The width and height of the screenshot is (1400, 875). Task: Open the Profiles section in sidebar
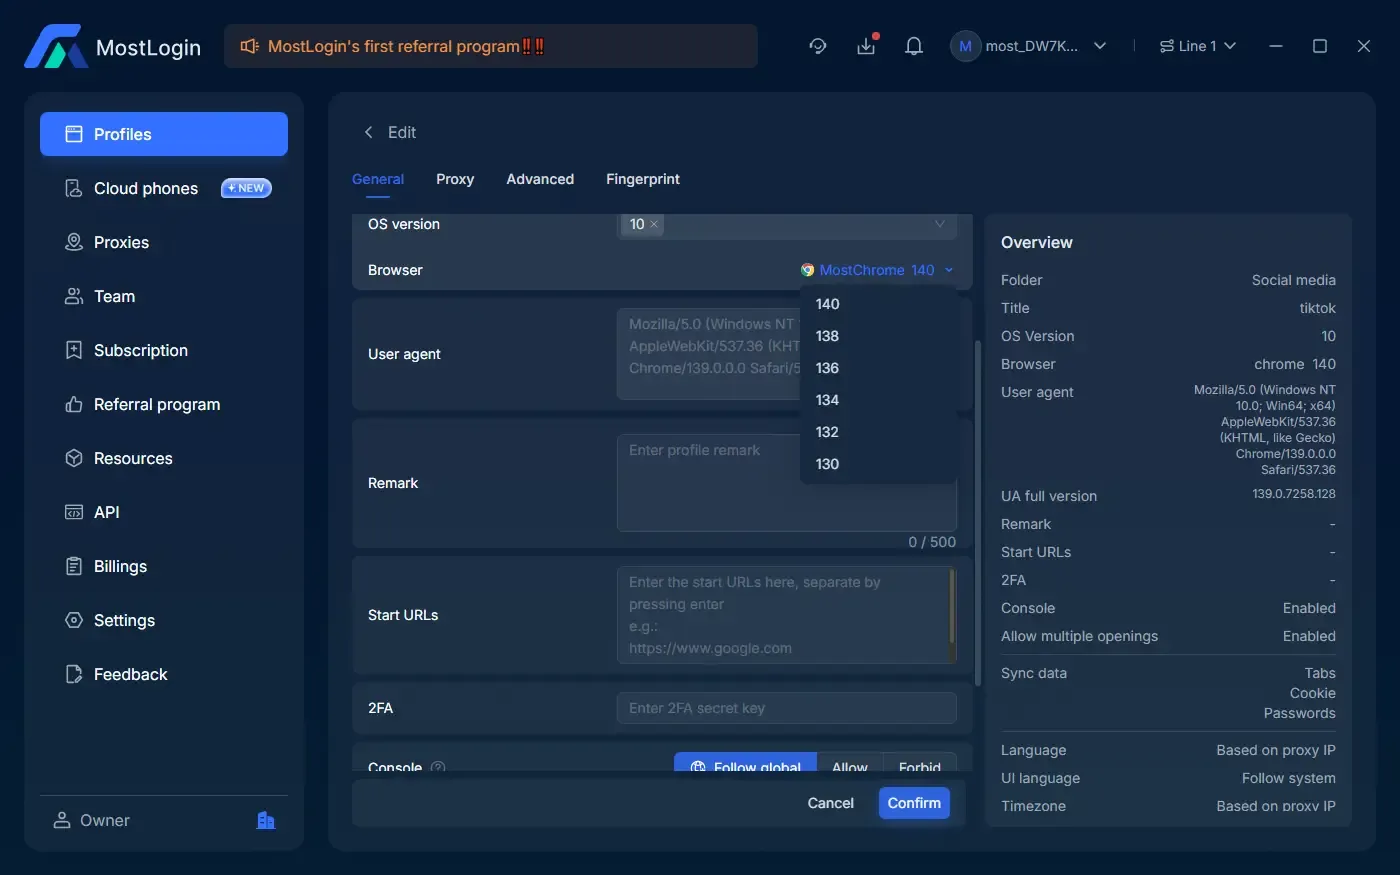pyautogui.click(x=122, y=133)
